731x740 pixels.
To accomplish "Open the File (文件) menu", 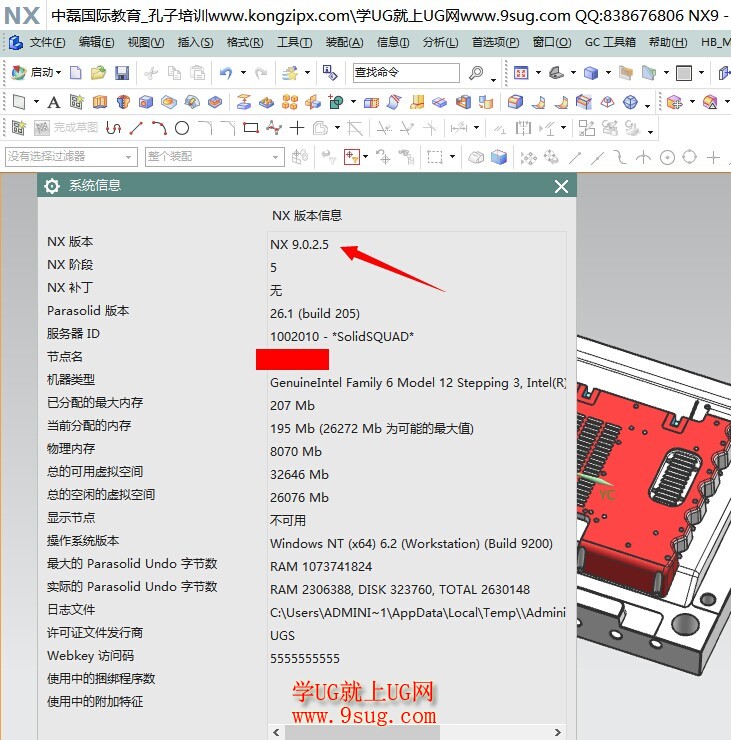I will [x=47, y=42].
